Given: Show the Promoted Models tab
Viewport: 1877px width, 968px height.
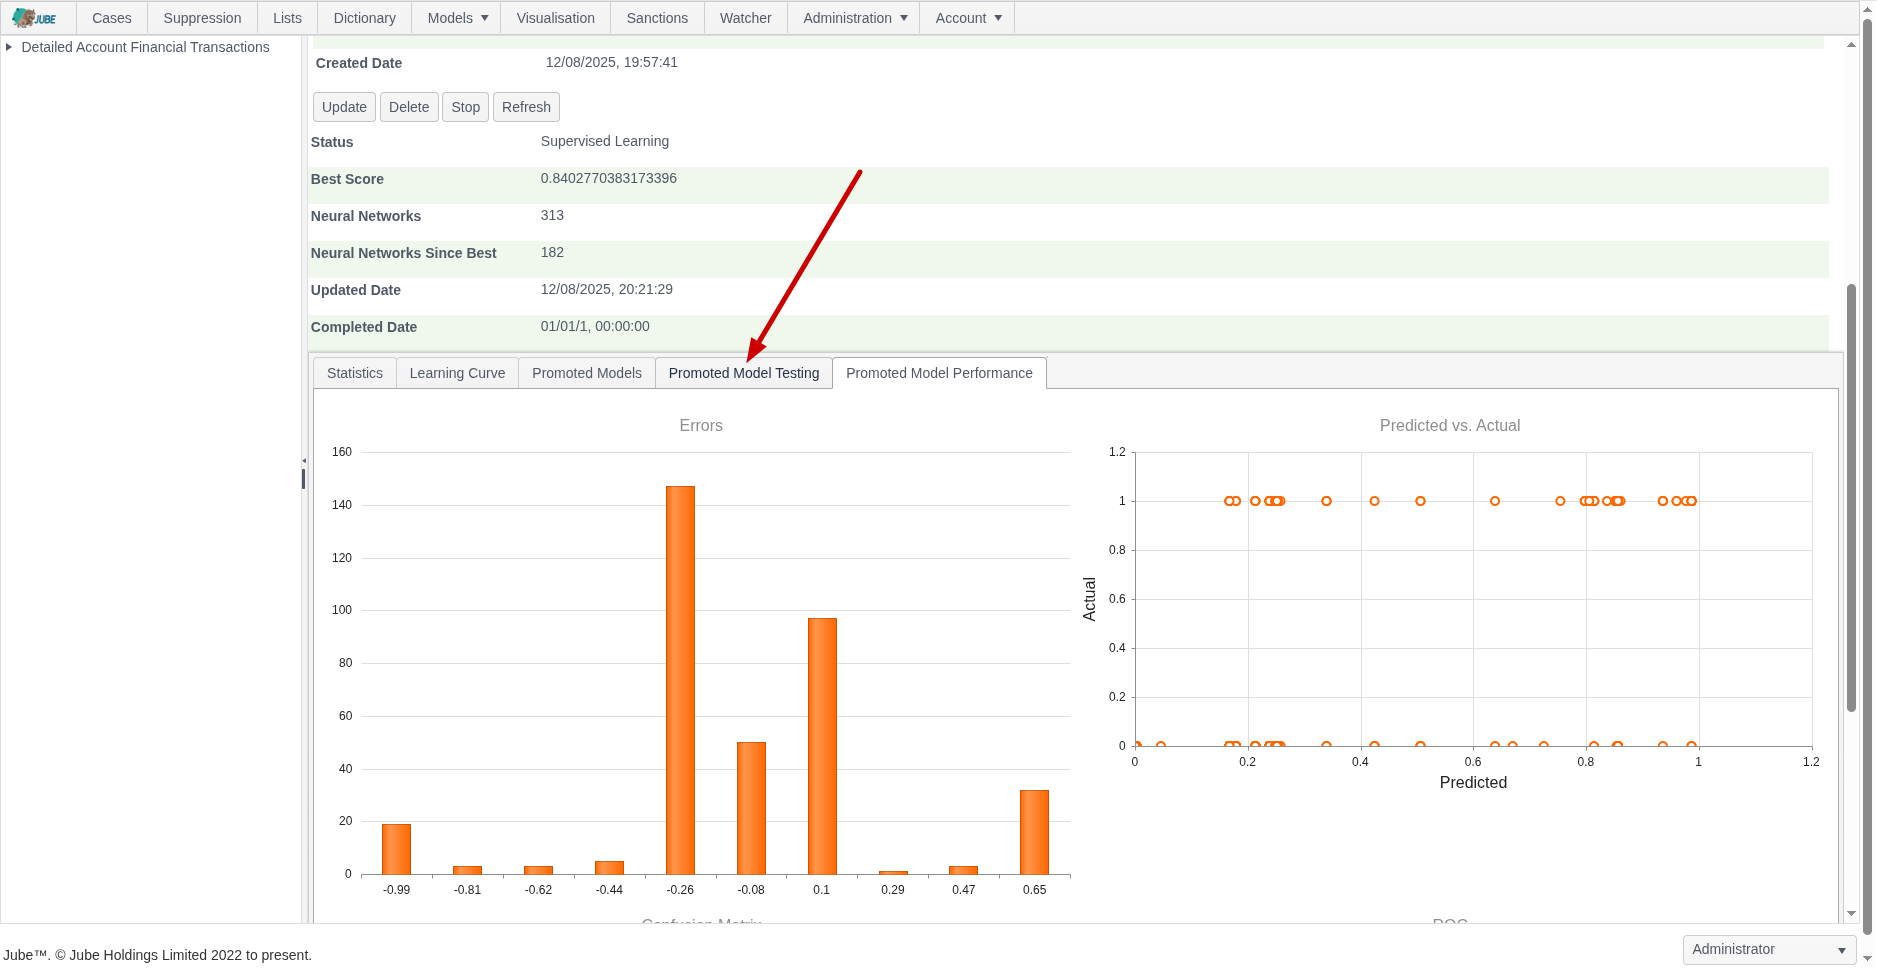Looking at the screenshot, I should [x=587, y=373].
